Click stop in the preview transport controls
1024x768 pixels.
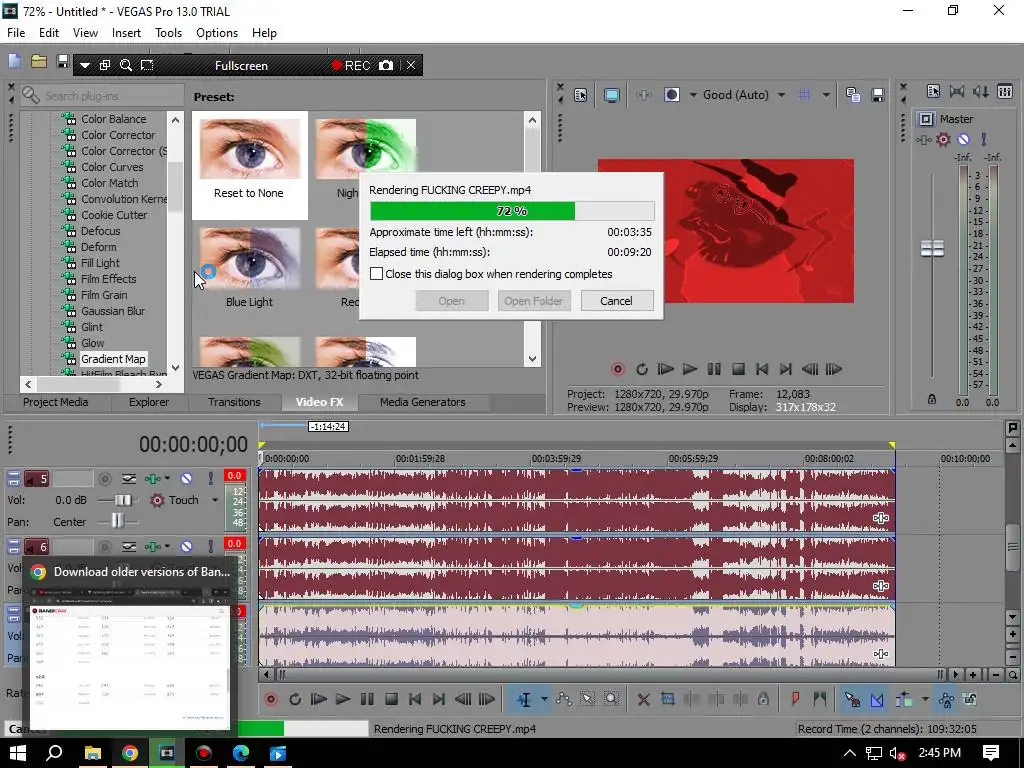click(738, 369)
